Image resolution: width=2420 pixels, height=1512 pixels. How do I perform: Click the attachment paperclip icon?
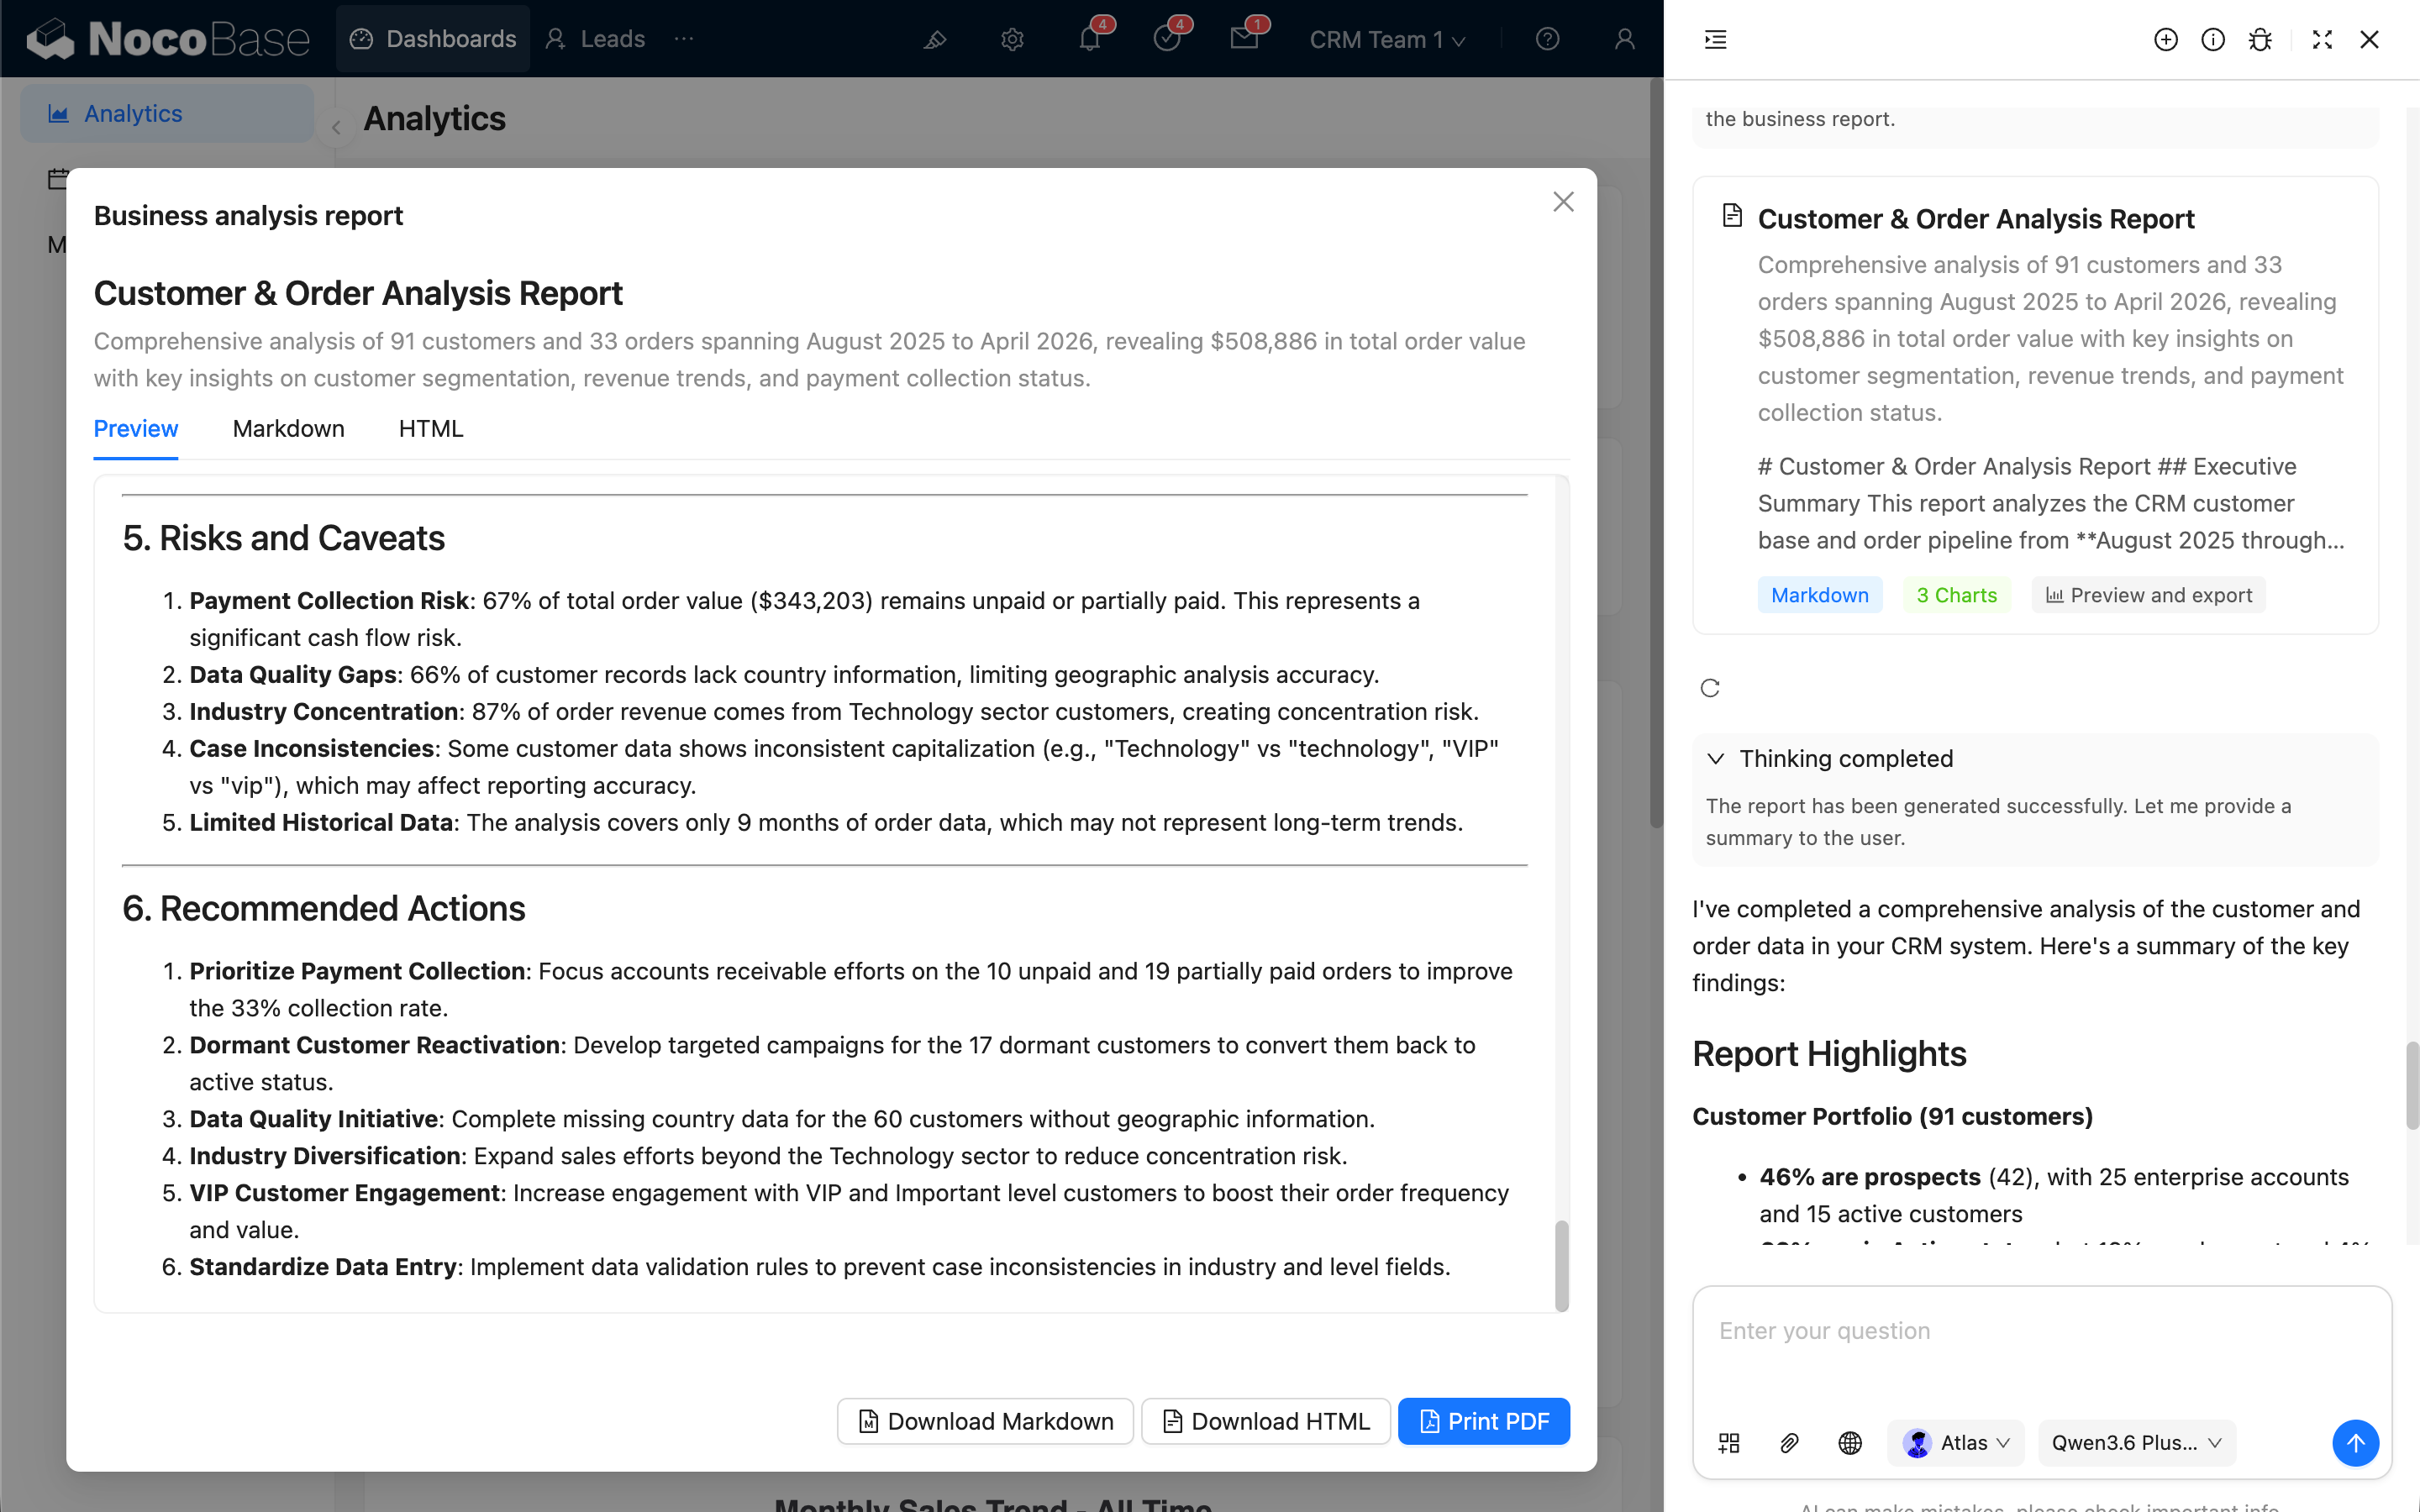[1789, 1442]
